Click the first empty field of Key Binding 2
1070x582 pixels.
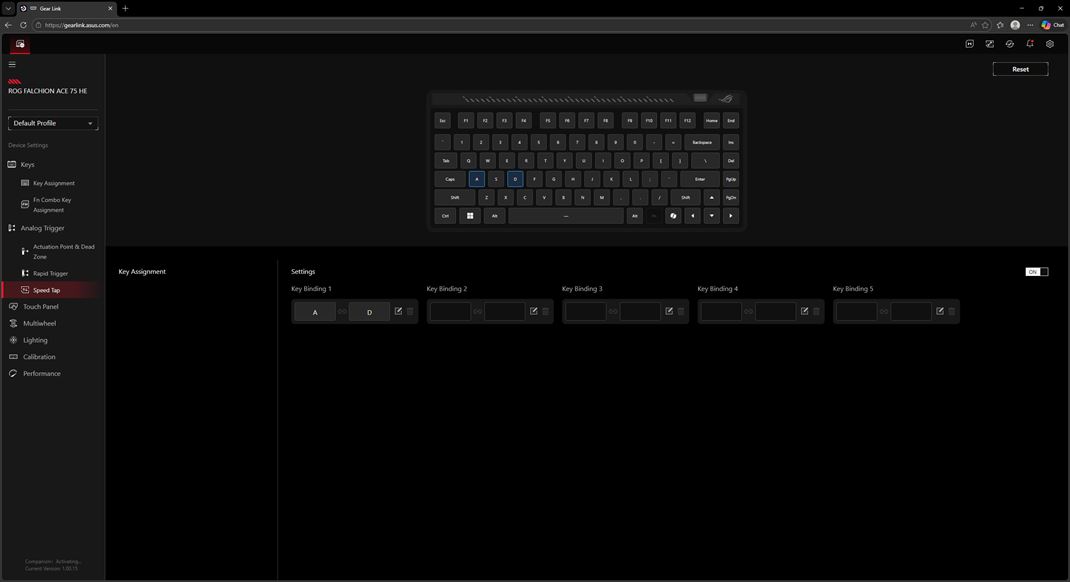[x=450, y=312]
